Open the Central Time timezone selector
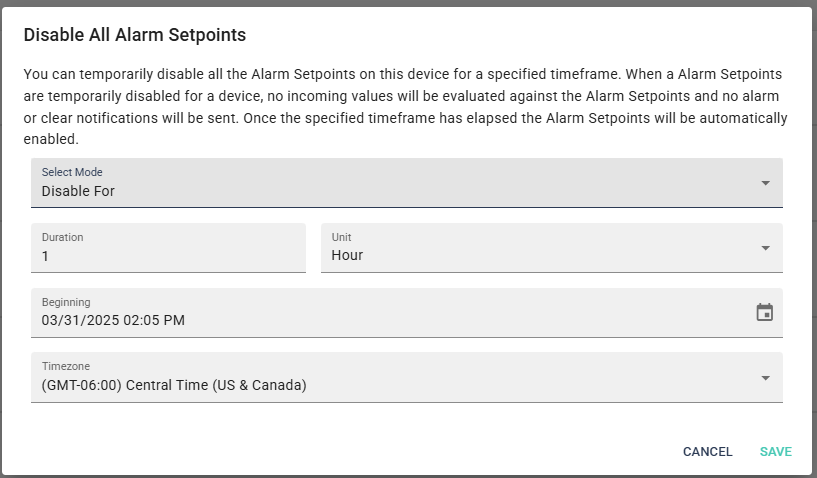This screenshot has width=817, height=478. [406, 378]
